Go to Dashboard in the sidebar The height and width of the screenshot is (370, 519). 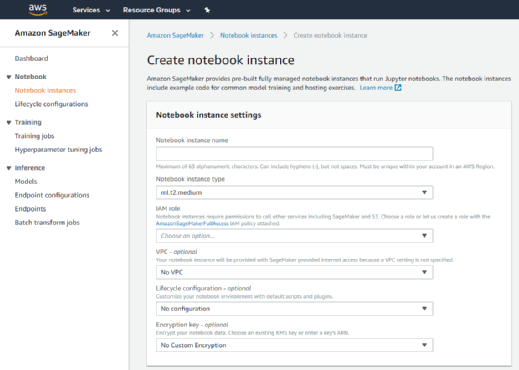pyautogui.click(x=31, y=59)
